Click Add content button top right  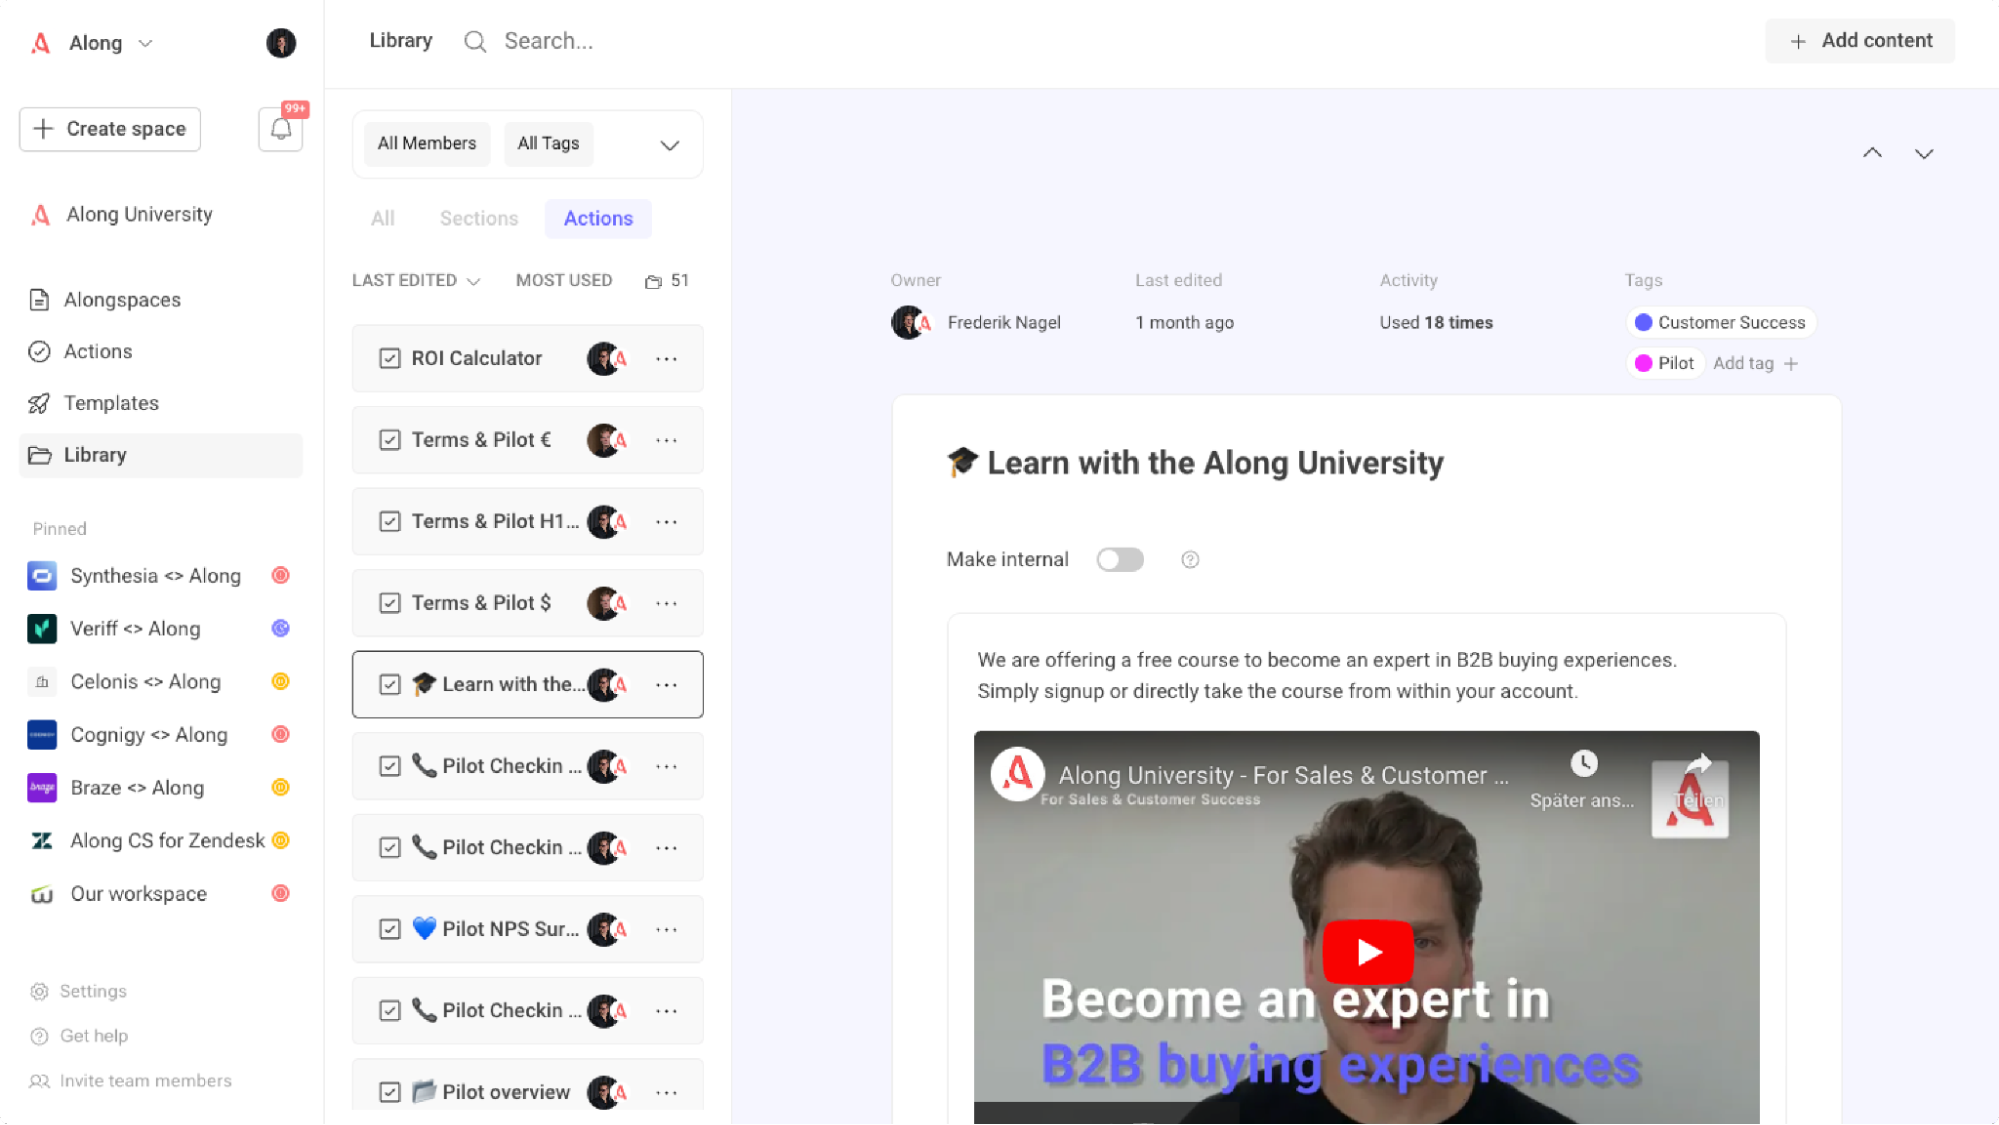[x=1862, y=40]
